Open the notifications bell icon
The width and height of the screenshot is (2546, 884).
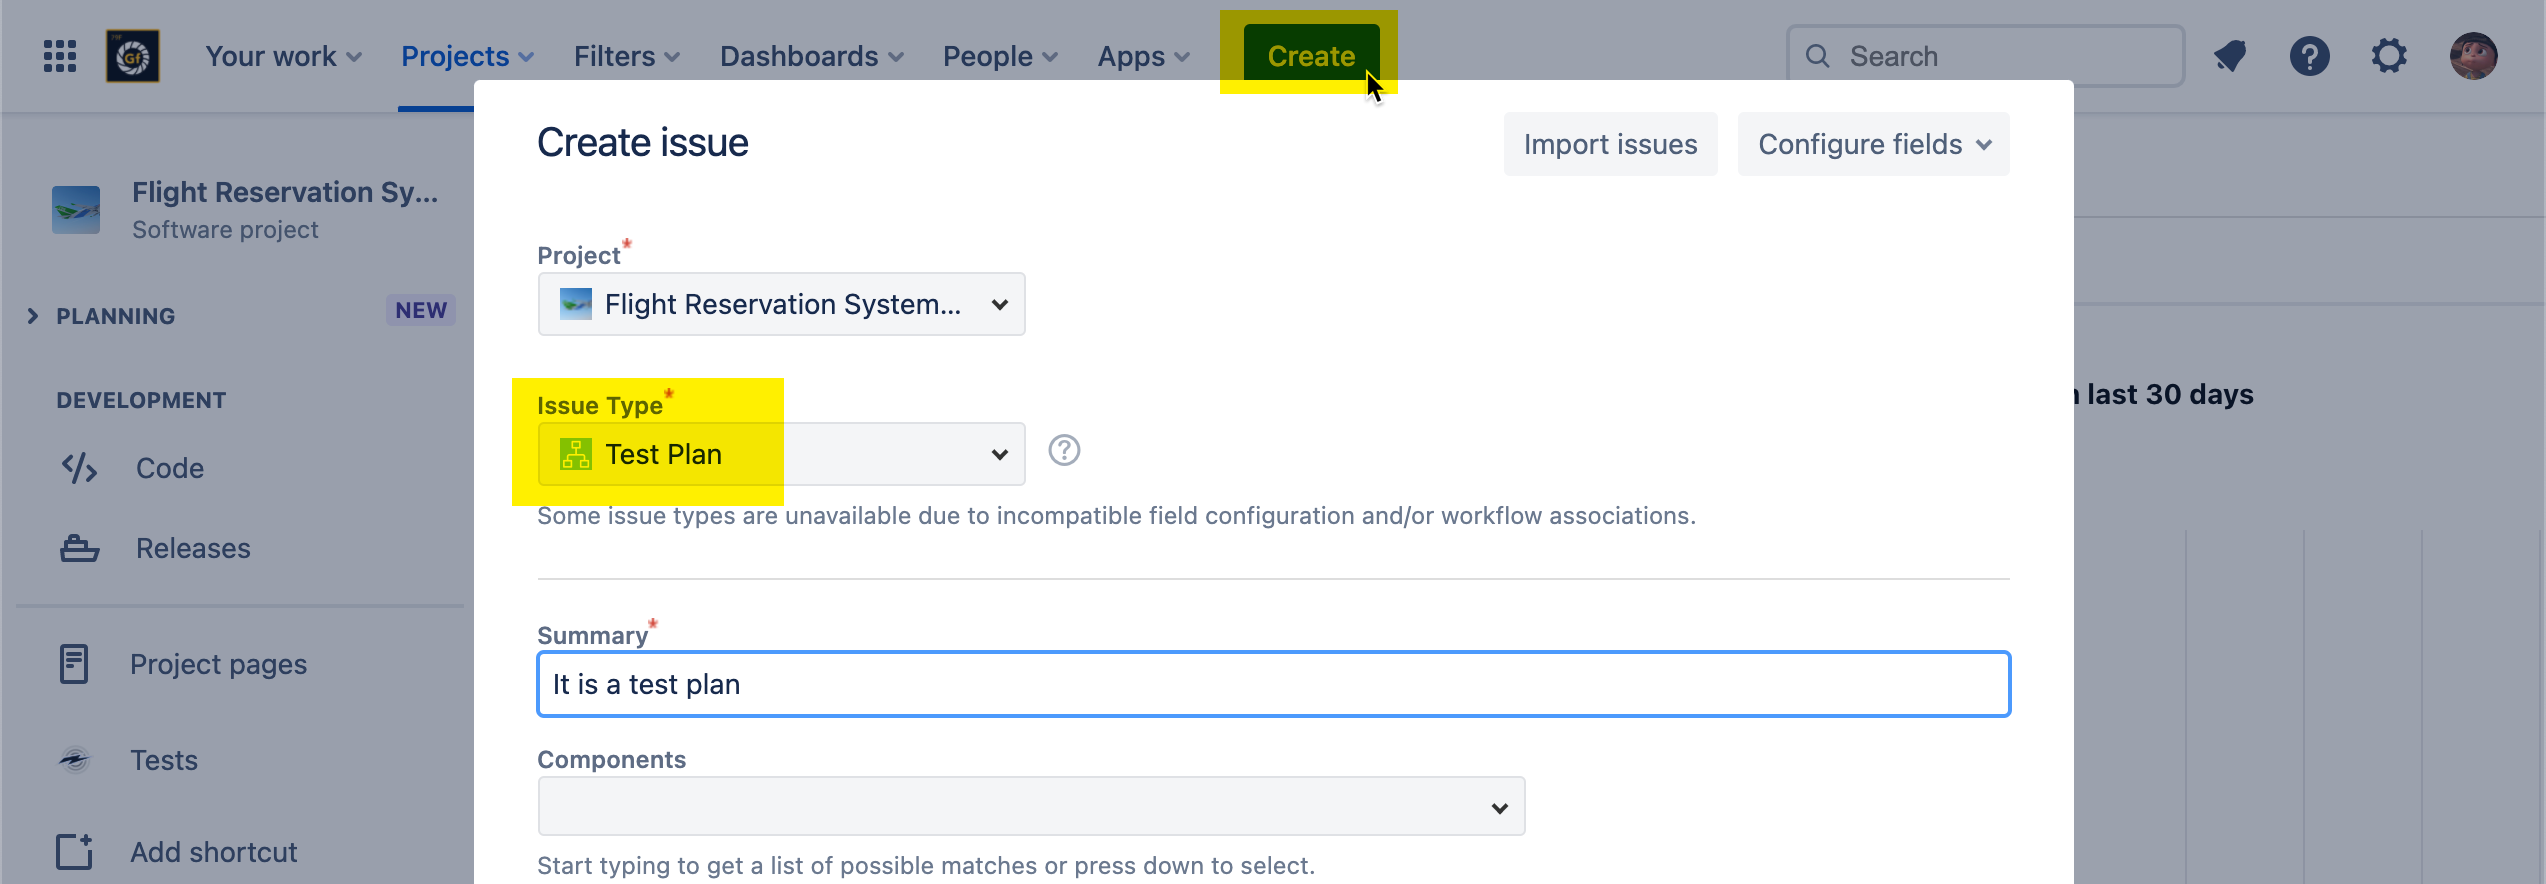[2230, 56]
